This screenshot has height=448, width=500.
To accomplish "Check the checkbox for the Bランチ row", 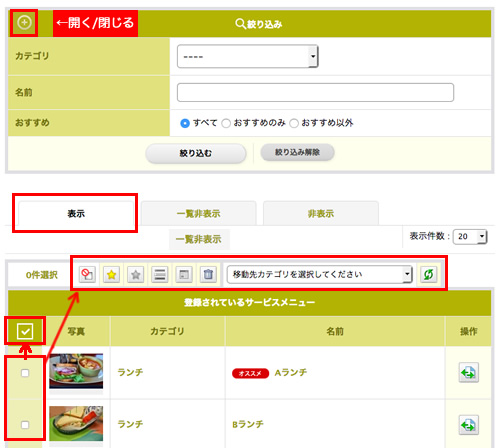I will click(x=25, y=425).
